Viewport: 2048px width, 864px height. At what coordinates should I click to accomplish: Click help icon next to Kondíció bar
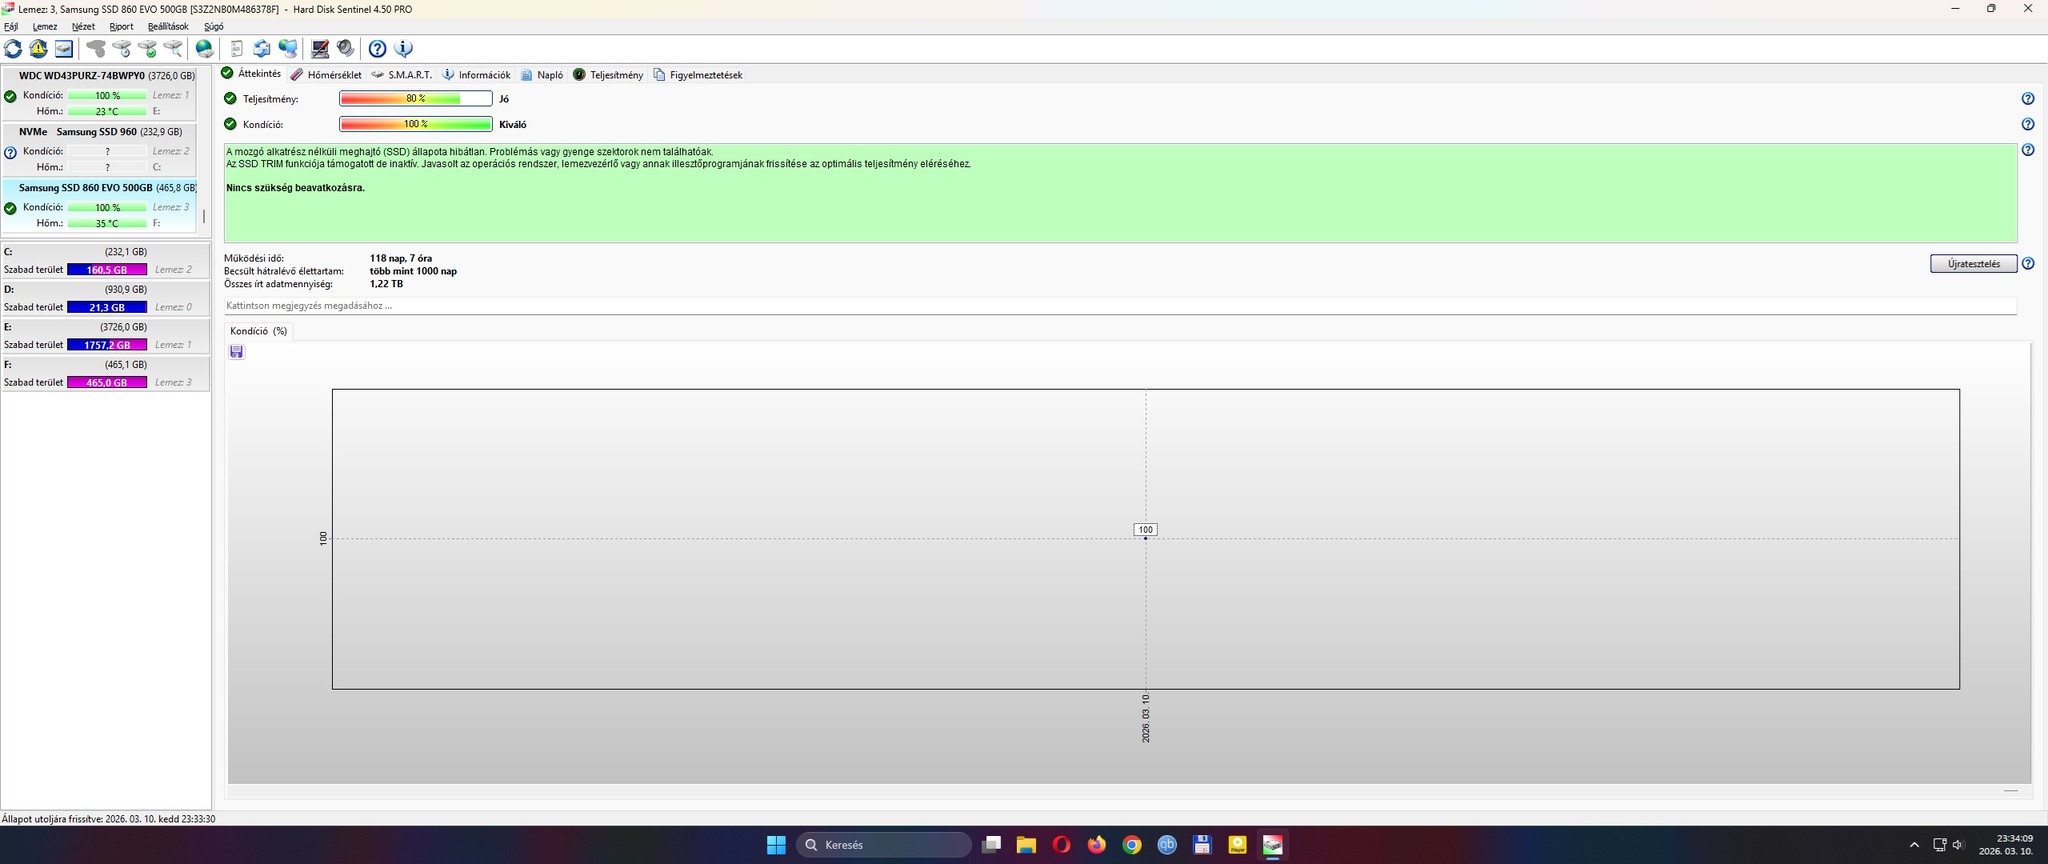coord(2028,125)
